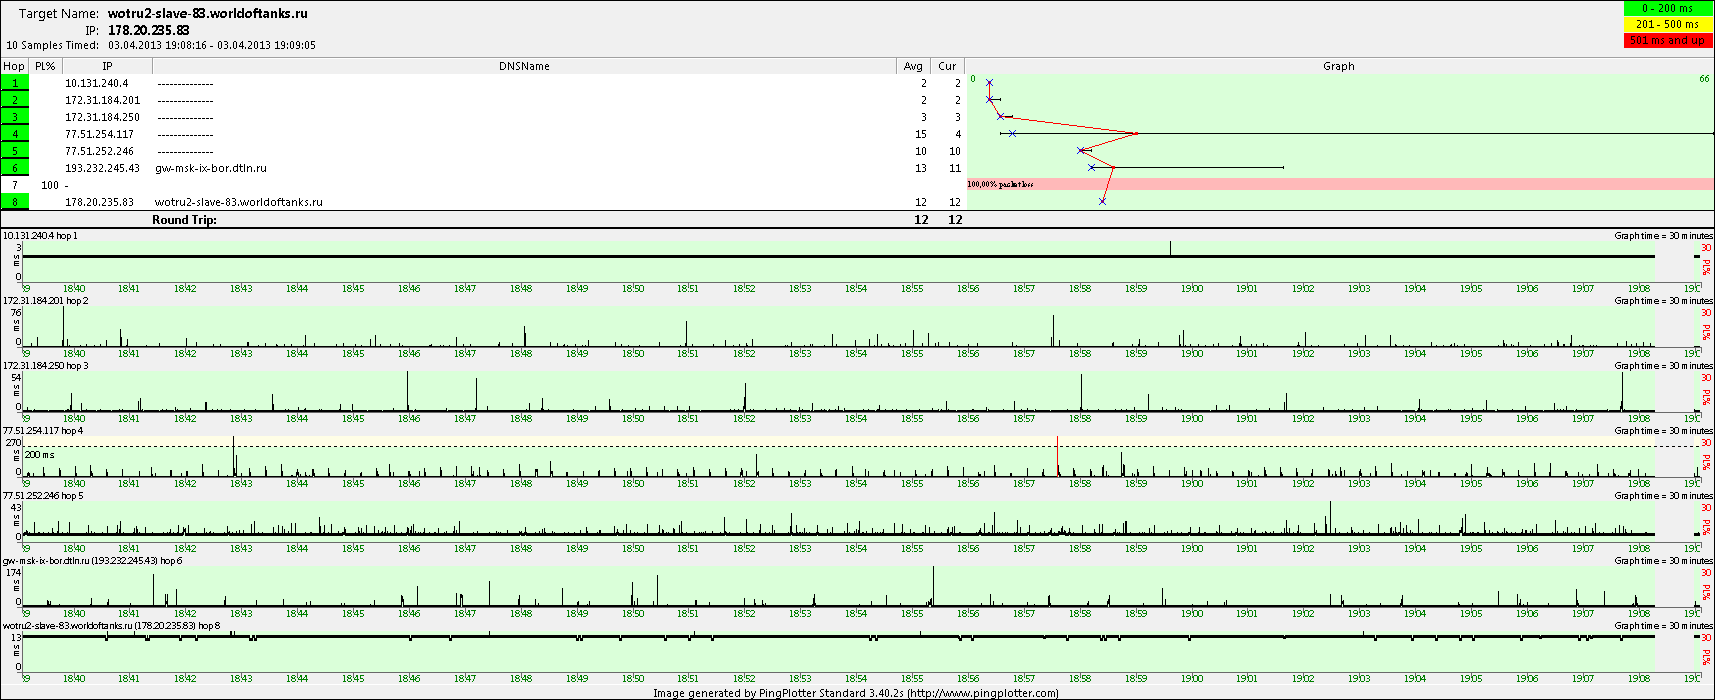Click the green 0 - 200 ms legend swatch

(x=1667, y=8)
